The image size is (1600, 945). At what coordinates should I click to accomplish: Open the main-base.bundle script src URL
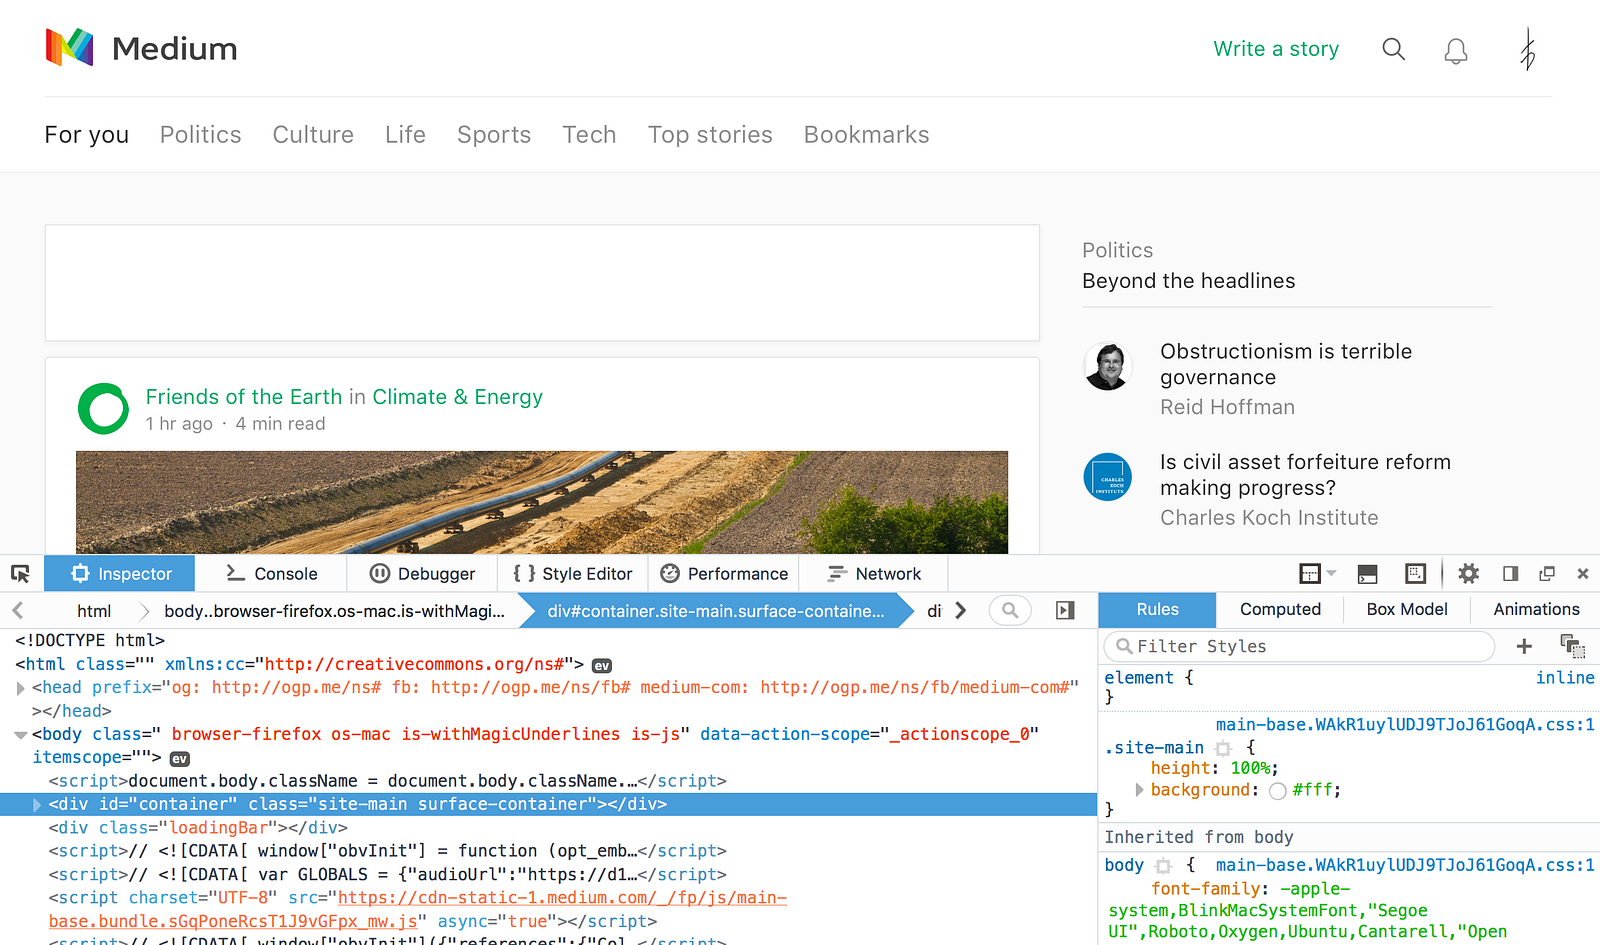[418, 910]
